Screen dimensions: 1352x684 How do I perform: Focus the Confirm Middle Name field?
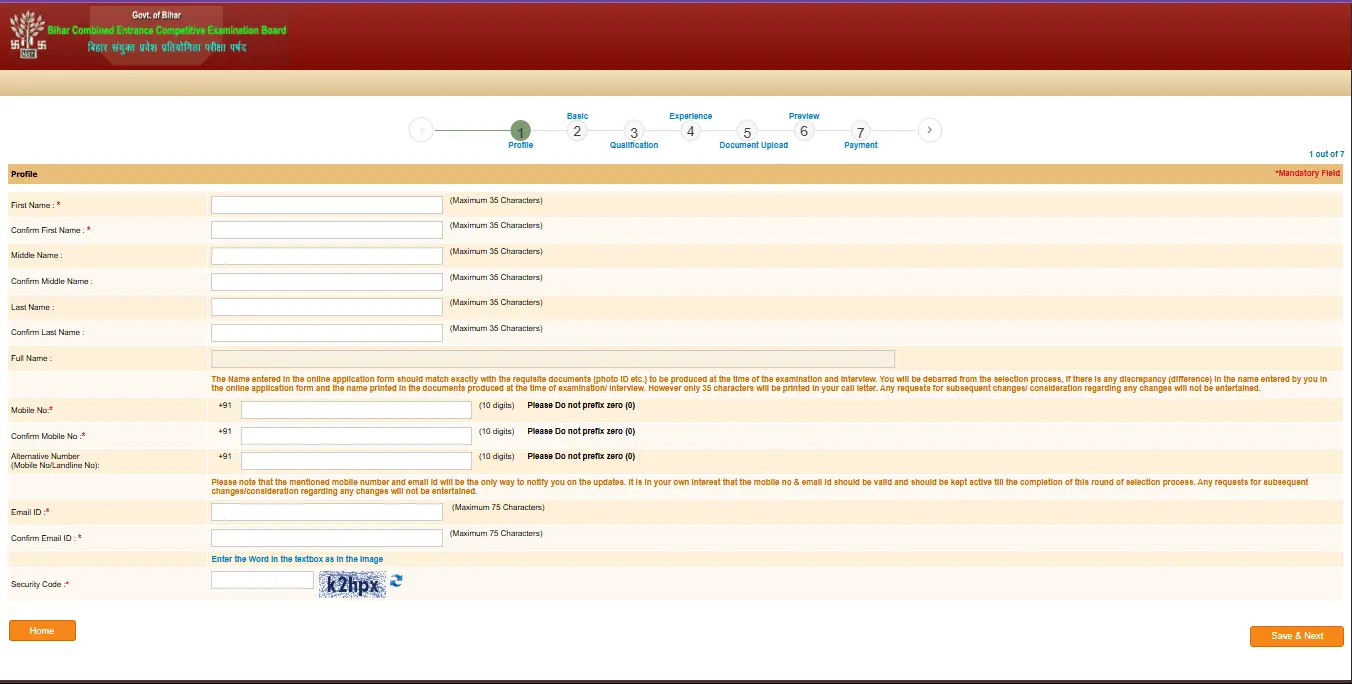pyautogui.click(x=327, y=282)
